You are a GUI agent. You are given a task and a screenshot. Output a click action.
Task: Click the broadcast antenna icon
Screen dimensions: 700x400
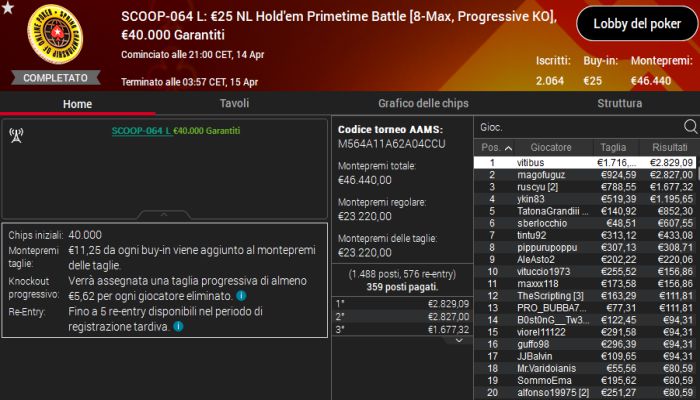click(17, 135)
